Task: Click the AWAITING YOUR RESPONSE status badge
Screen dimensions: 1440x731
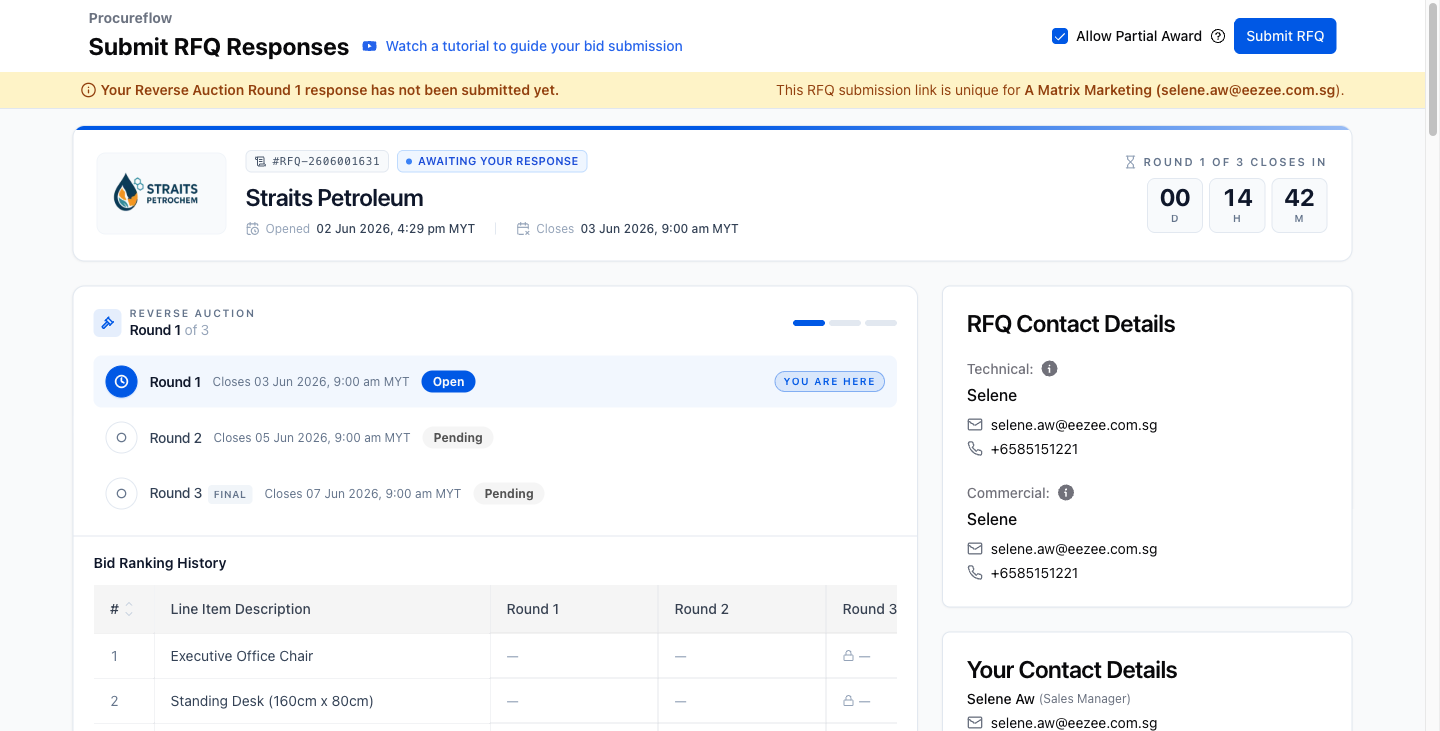Action: coord(492,161)
